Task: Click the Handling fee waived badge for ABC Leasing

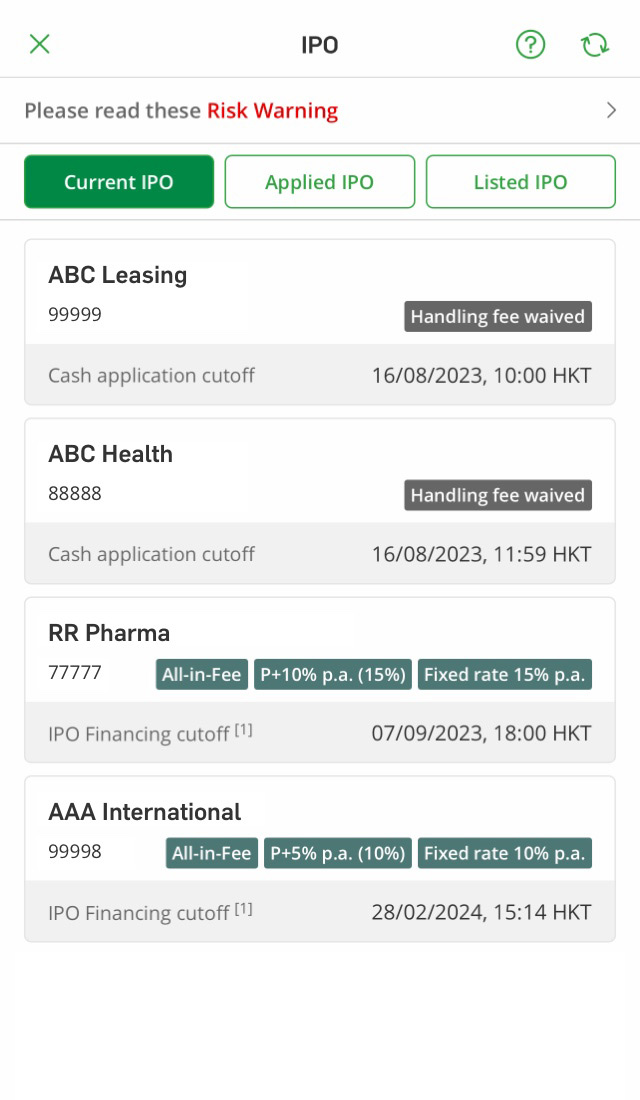Action: [498, 316]
